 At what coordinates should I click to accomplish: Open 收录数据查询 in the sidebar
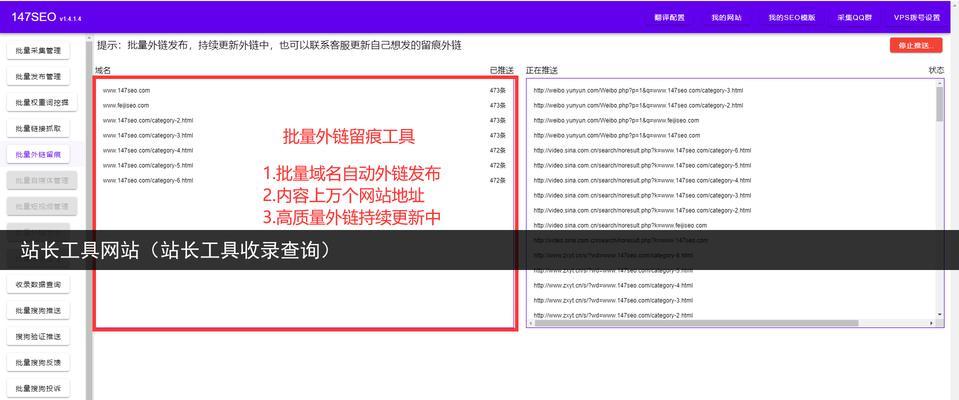click(x=38, y=284)
